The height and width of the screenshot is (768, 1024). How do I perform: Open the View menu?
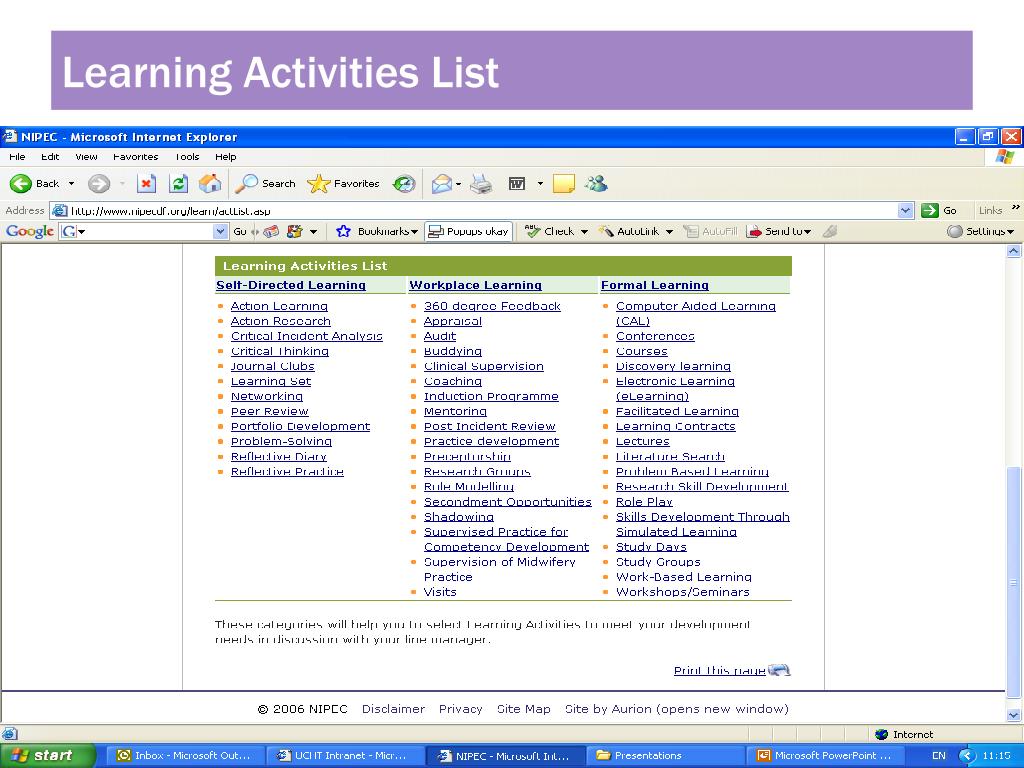[x=86, y=157]
